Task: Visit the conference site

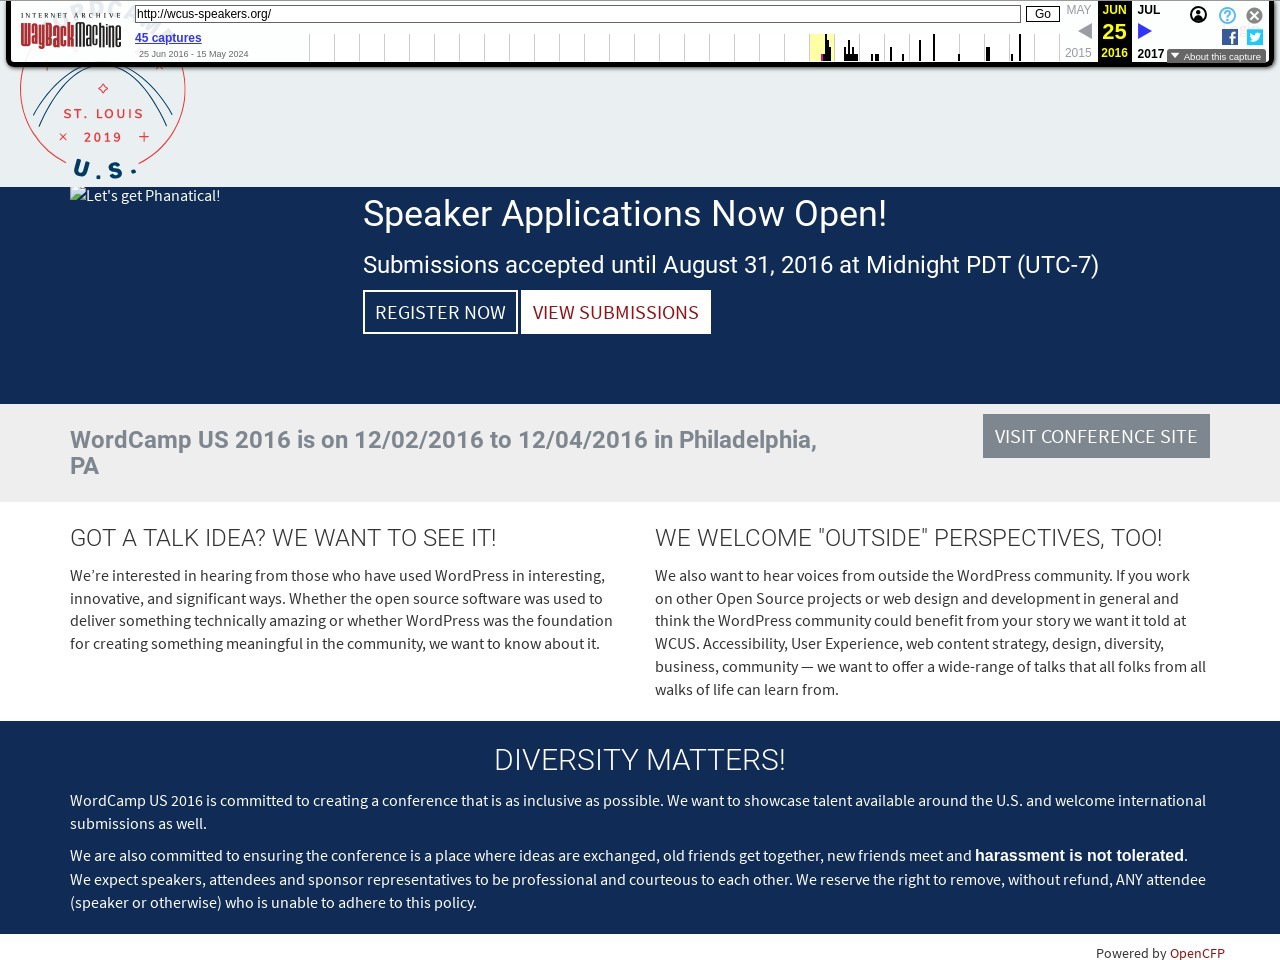Action: pos(1095,436)
